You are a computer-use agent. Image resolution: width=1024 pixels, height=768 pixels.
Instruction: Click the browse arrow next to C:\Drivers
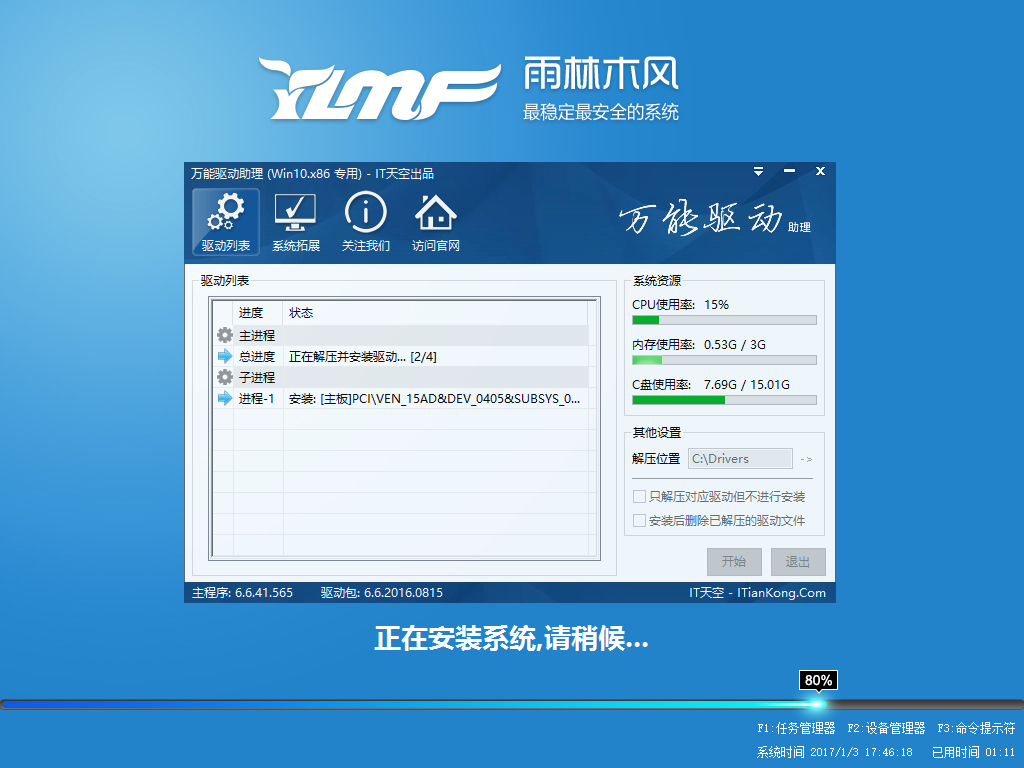point(806,459)
